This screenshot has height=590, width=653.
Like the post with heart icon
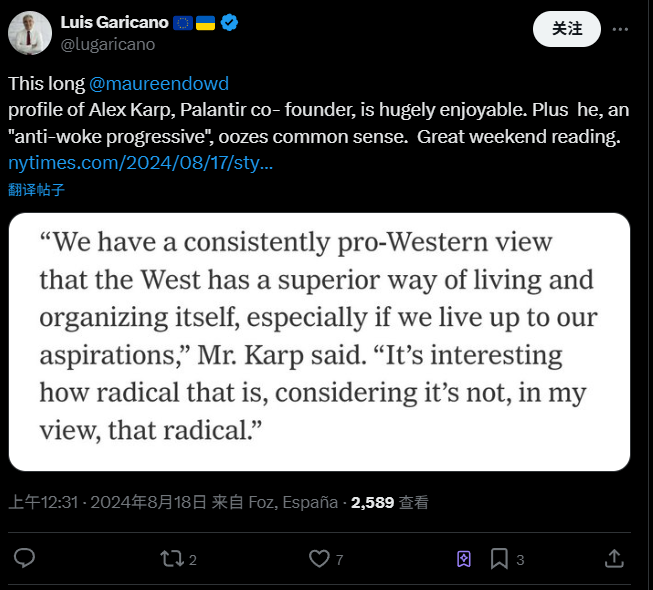click(320, 558)
